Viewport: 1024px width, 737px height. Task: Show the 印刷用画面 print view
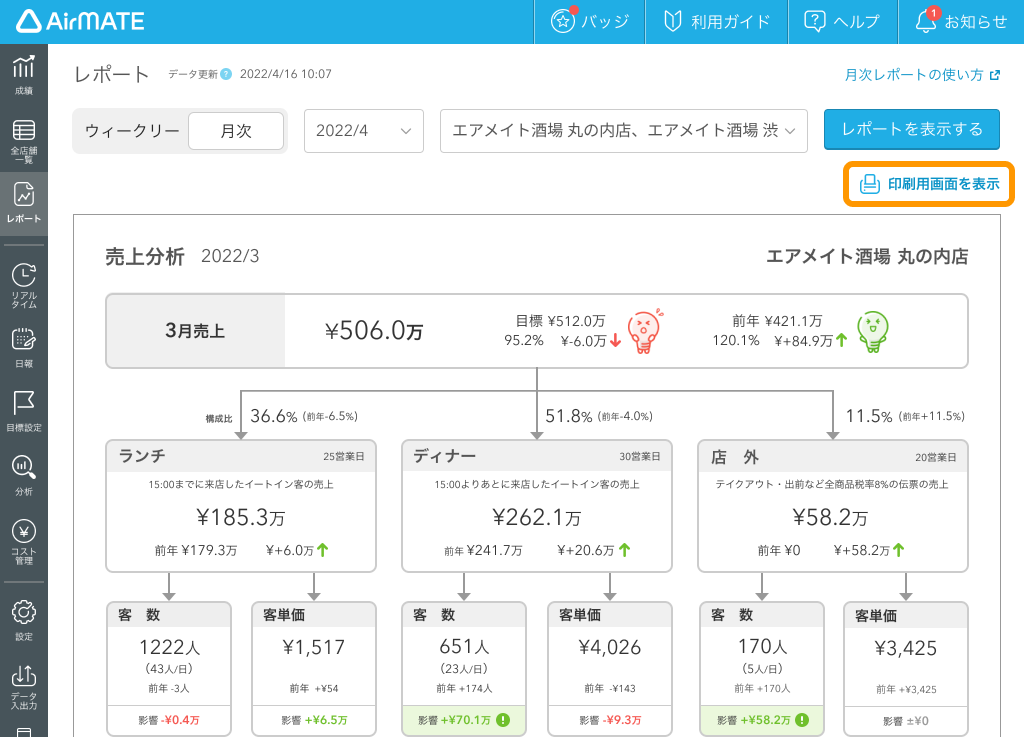(x=927, y=184)
